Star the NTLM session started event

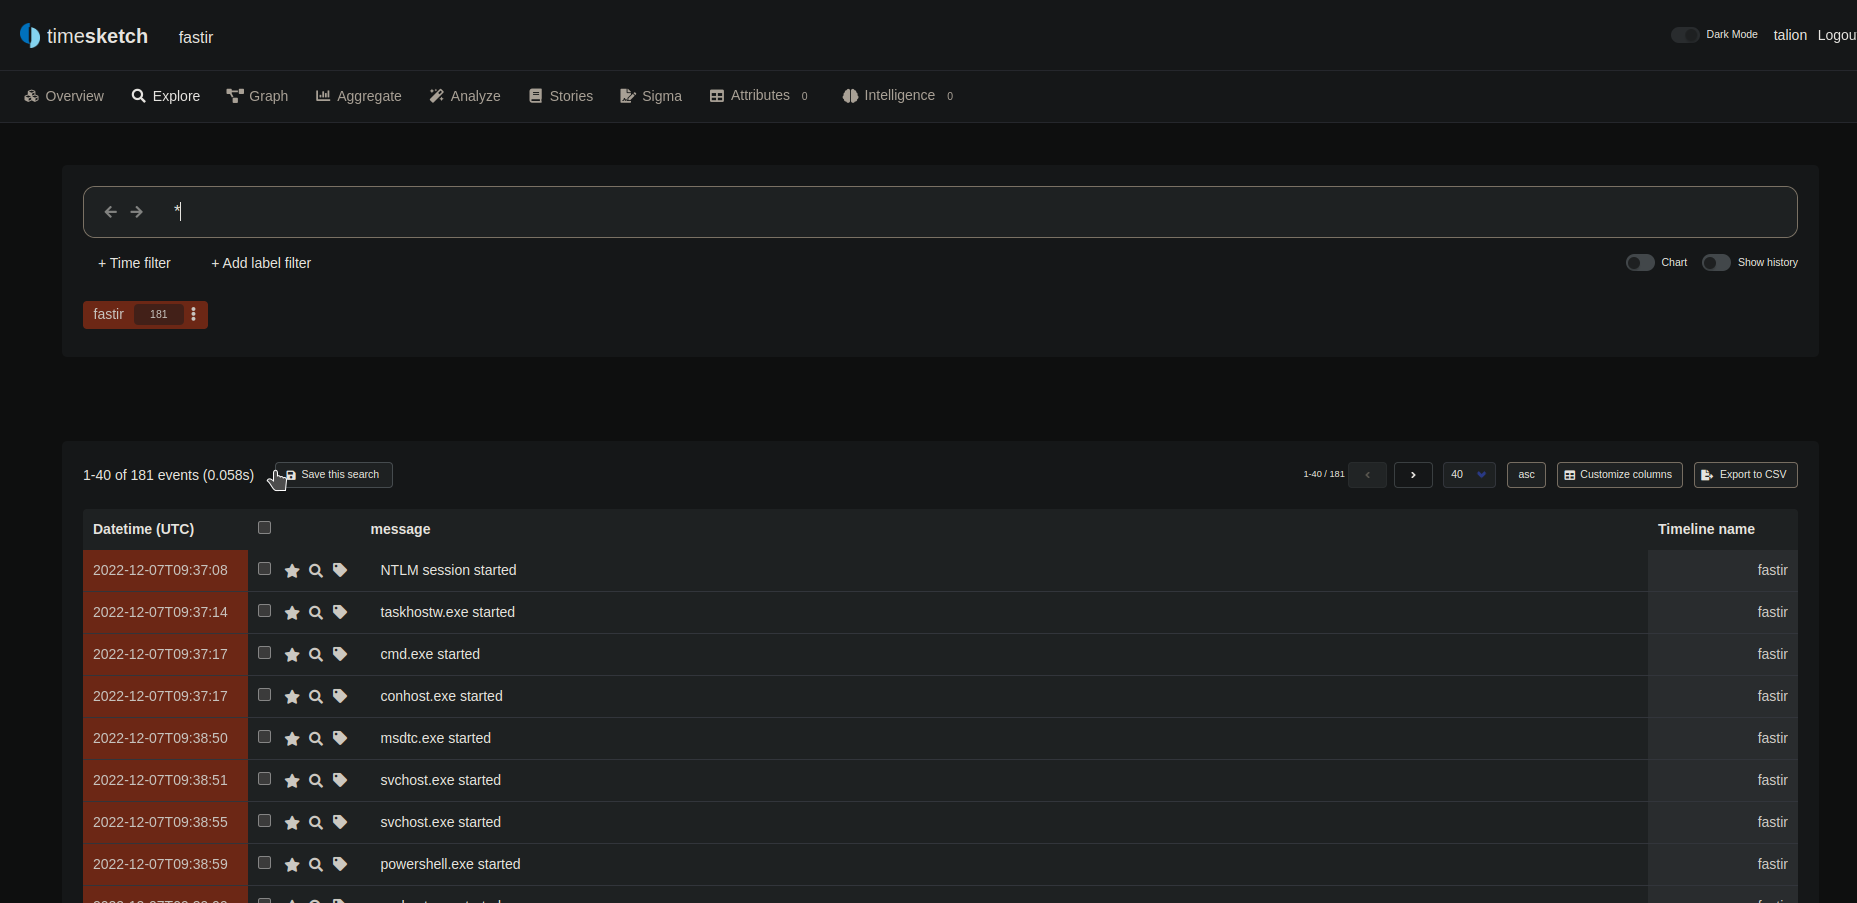tap(292, 571)
